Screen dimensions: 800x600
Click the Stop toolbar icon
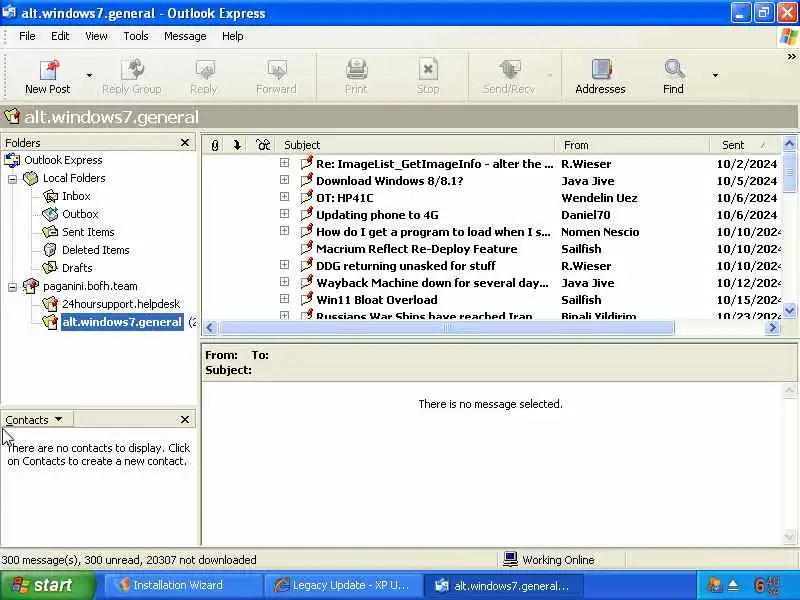pyautogui.click(x=428, y=69)
